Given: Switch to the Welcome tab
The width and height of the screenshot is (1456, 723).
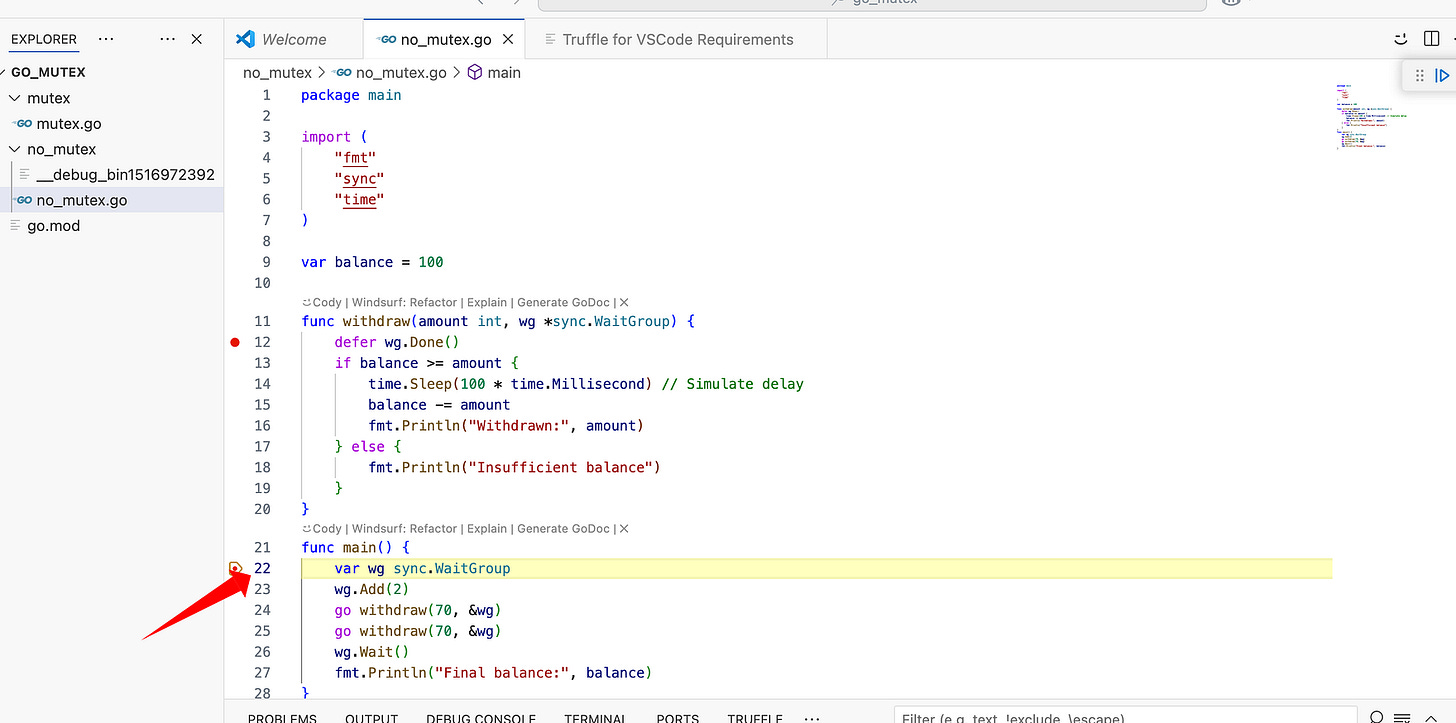Looking at the screenshot, I should [294, 39].
